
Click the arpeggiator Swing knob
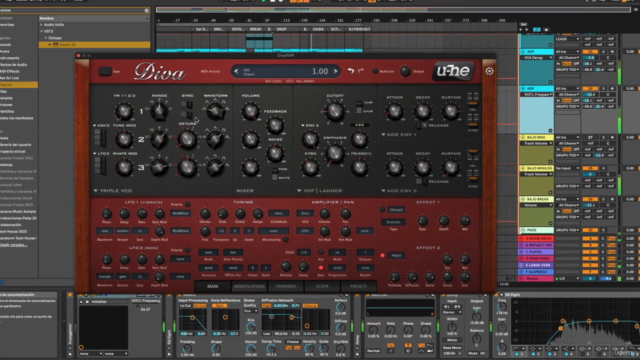tap(303, 267)
